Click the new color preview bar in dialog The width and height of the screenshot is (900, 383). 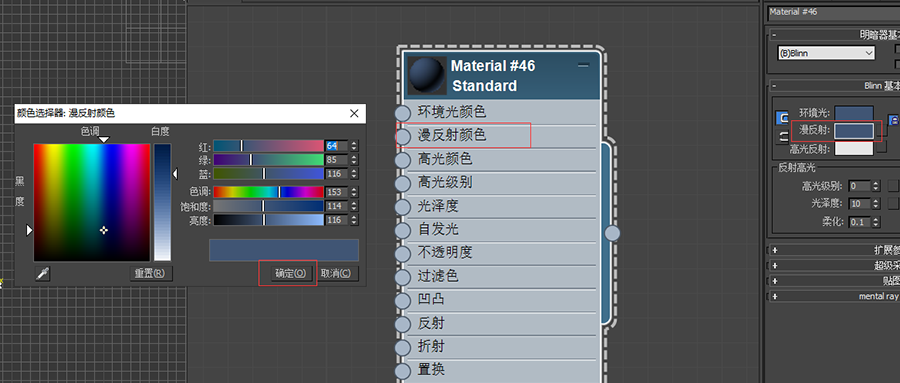click(284, 250)
